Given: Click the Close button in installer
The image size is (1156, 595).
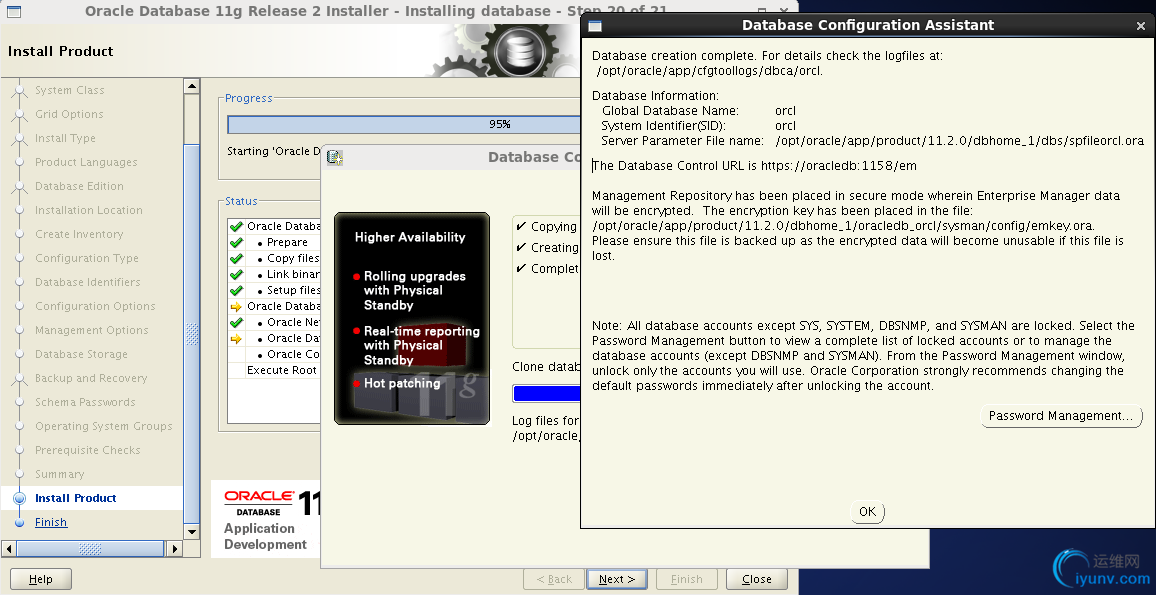Looking at the screenshot, I should (756, 580).
